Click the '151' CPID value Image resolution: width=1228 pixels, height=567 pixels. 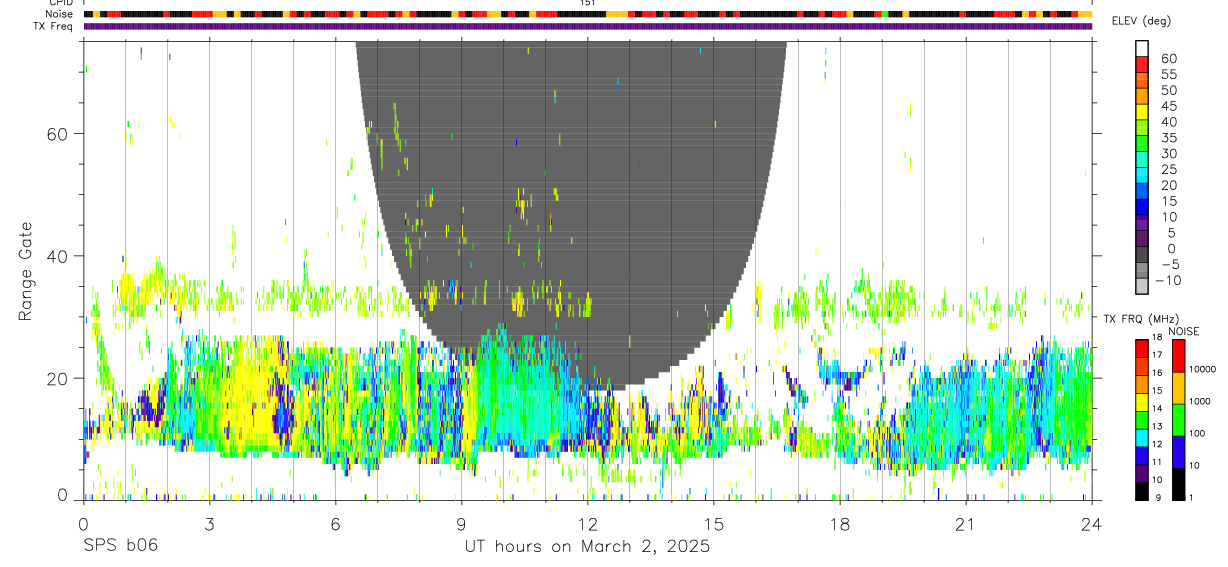pos(587,3)
